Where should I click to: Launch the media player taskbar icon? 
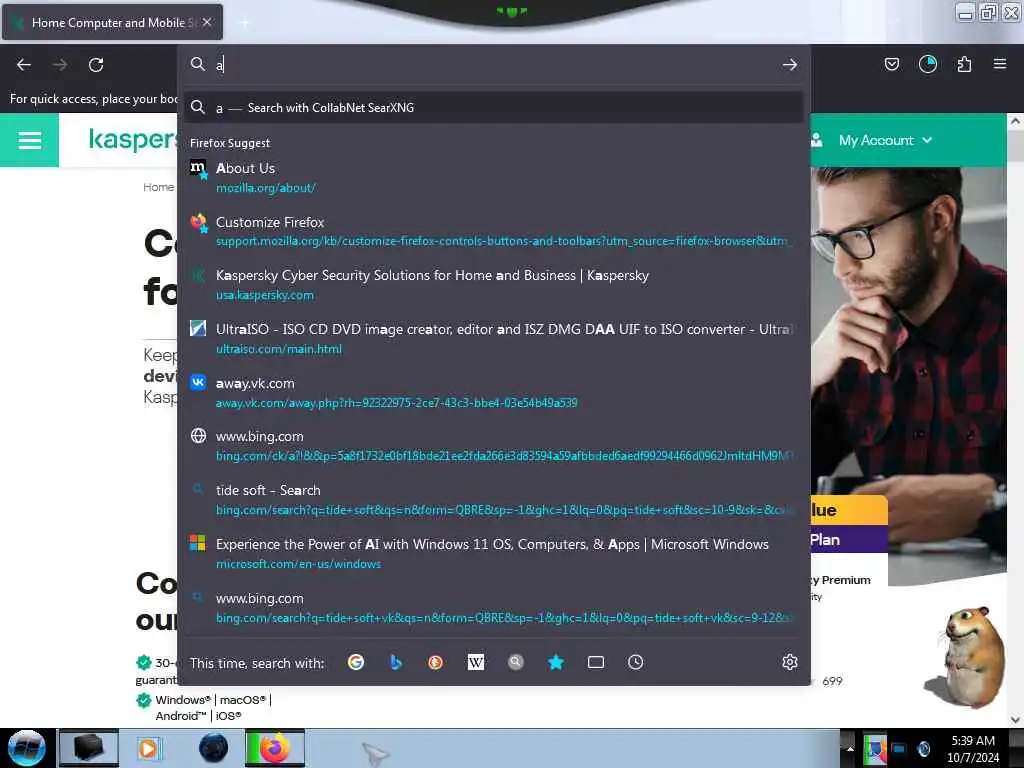148,748
